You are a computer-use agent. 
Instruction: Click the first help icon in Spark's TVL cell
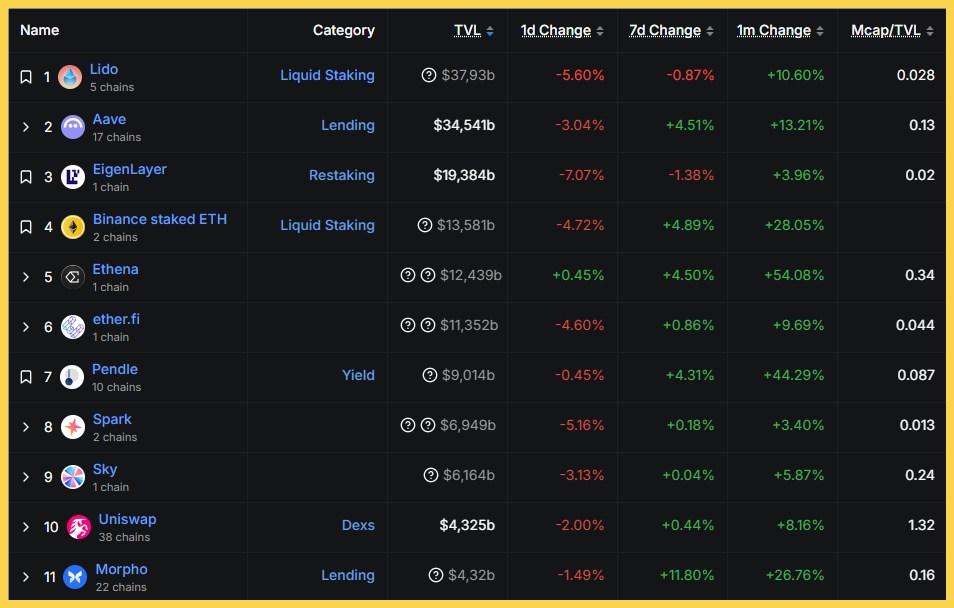click(x=408, y=425)
